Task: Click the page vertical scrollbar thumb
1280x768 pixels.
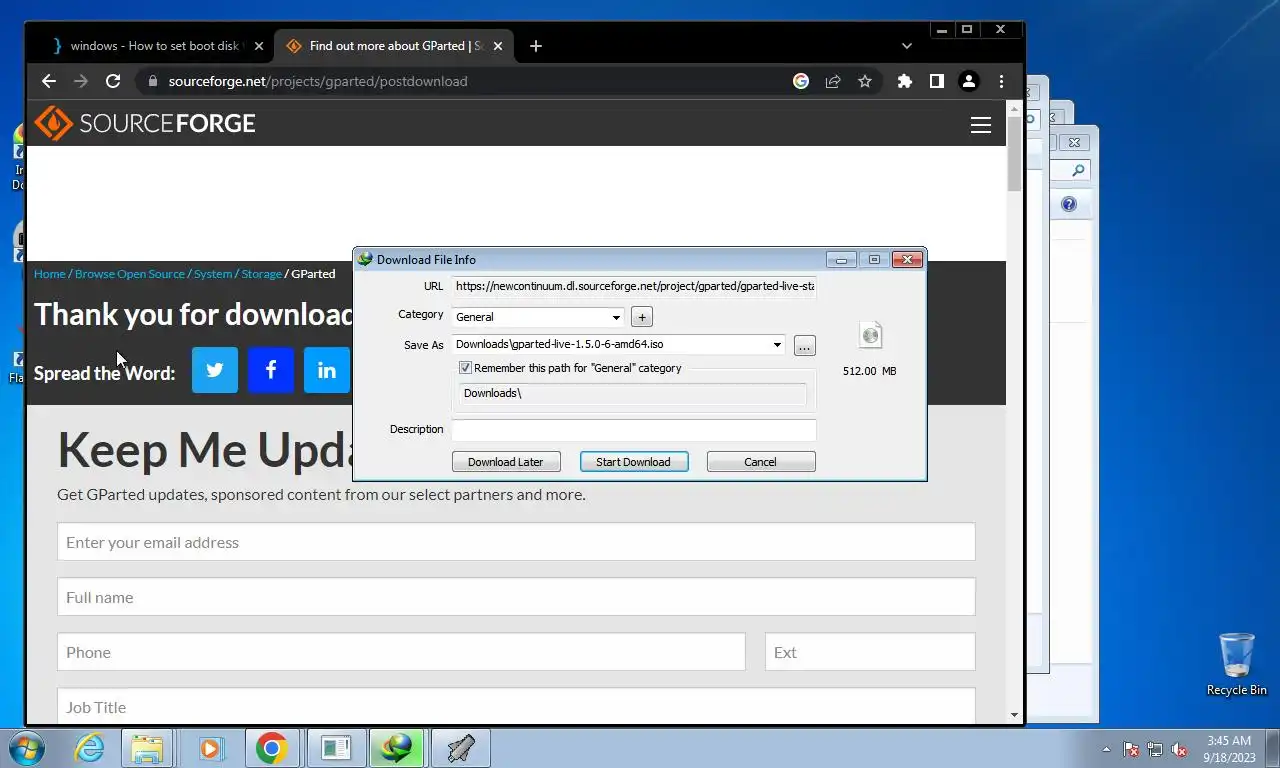Action: point(1014,153)
